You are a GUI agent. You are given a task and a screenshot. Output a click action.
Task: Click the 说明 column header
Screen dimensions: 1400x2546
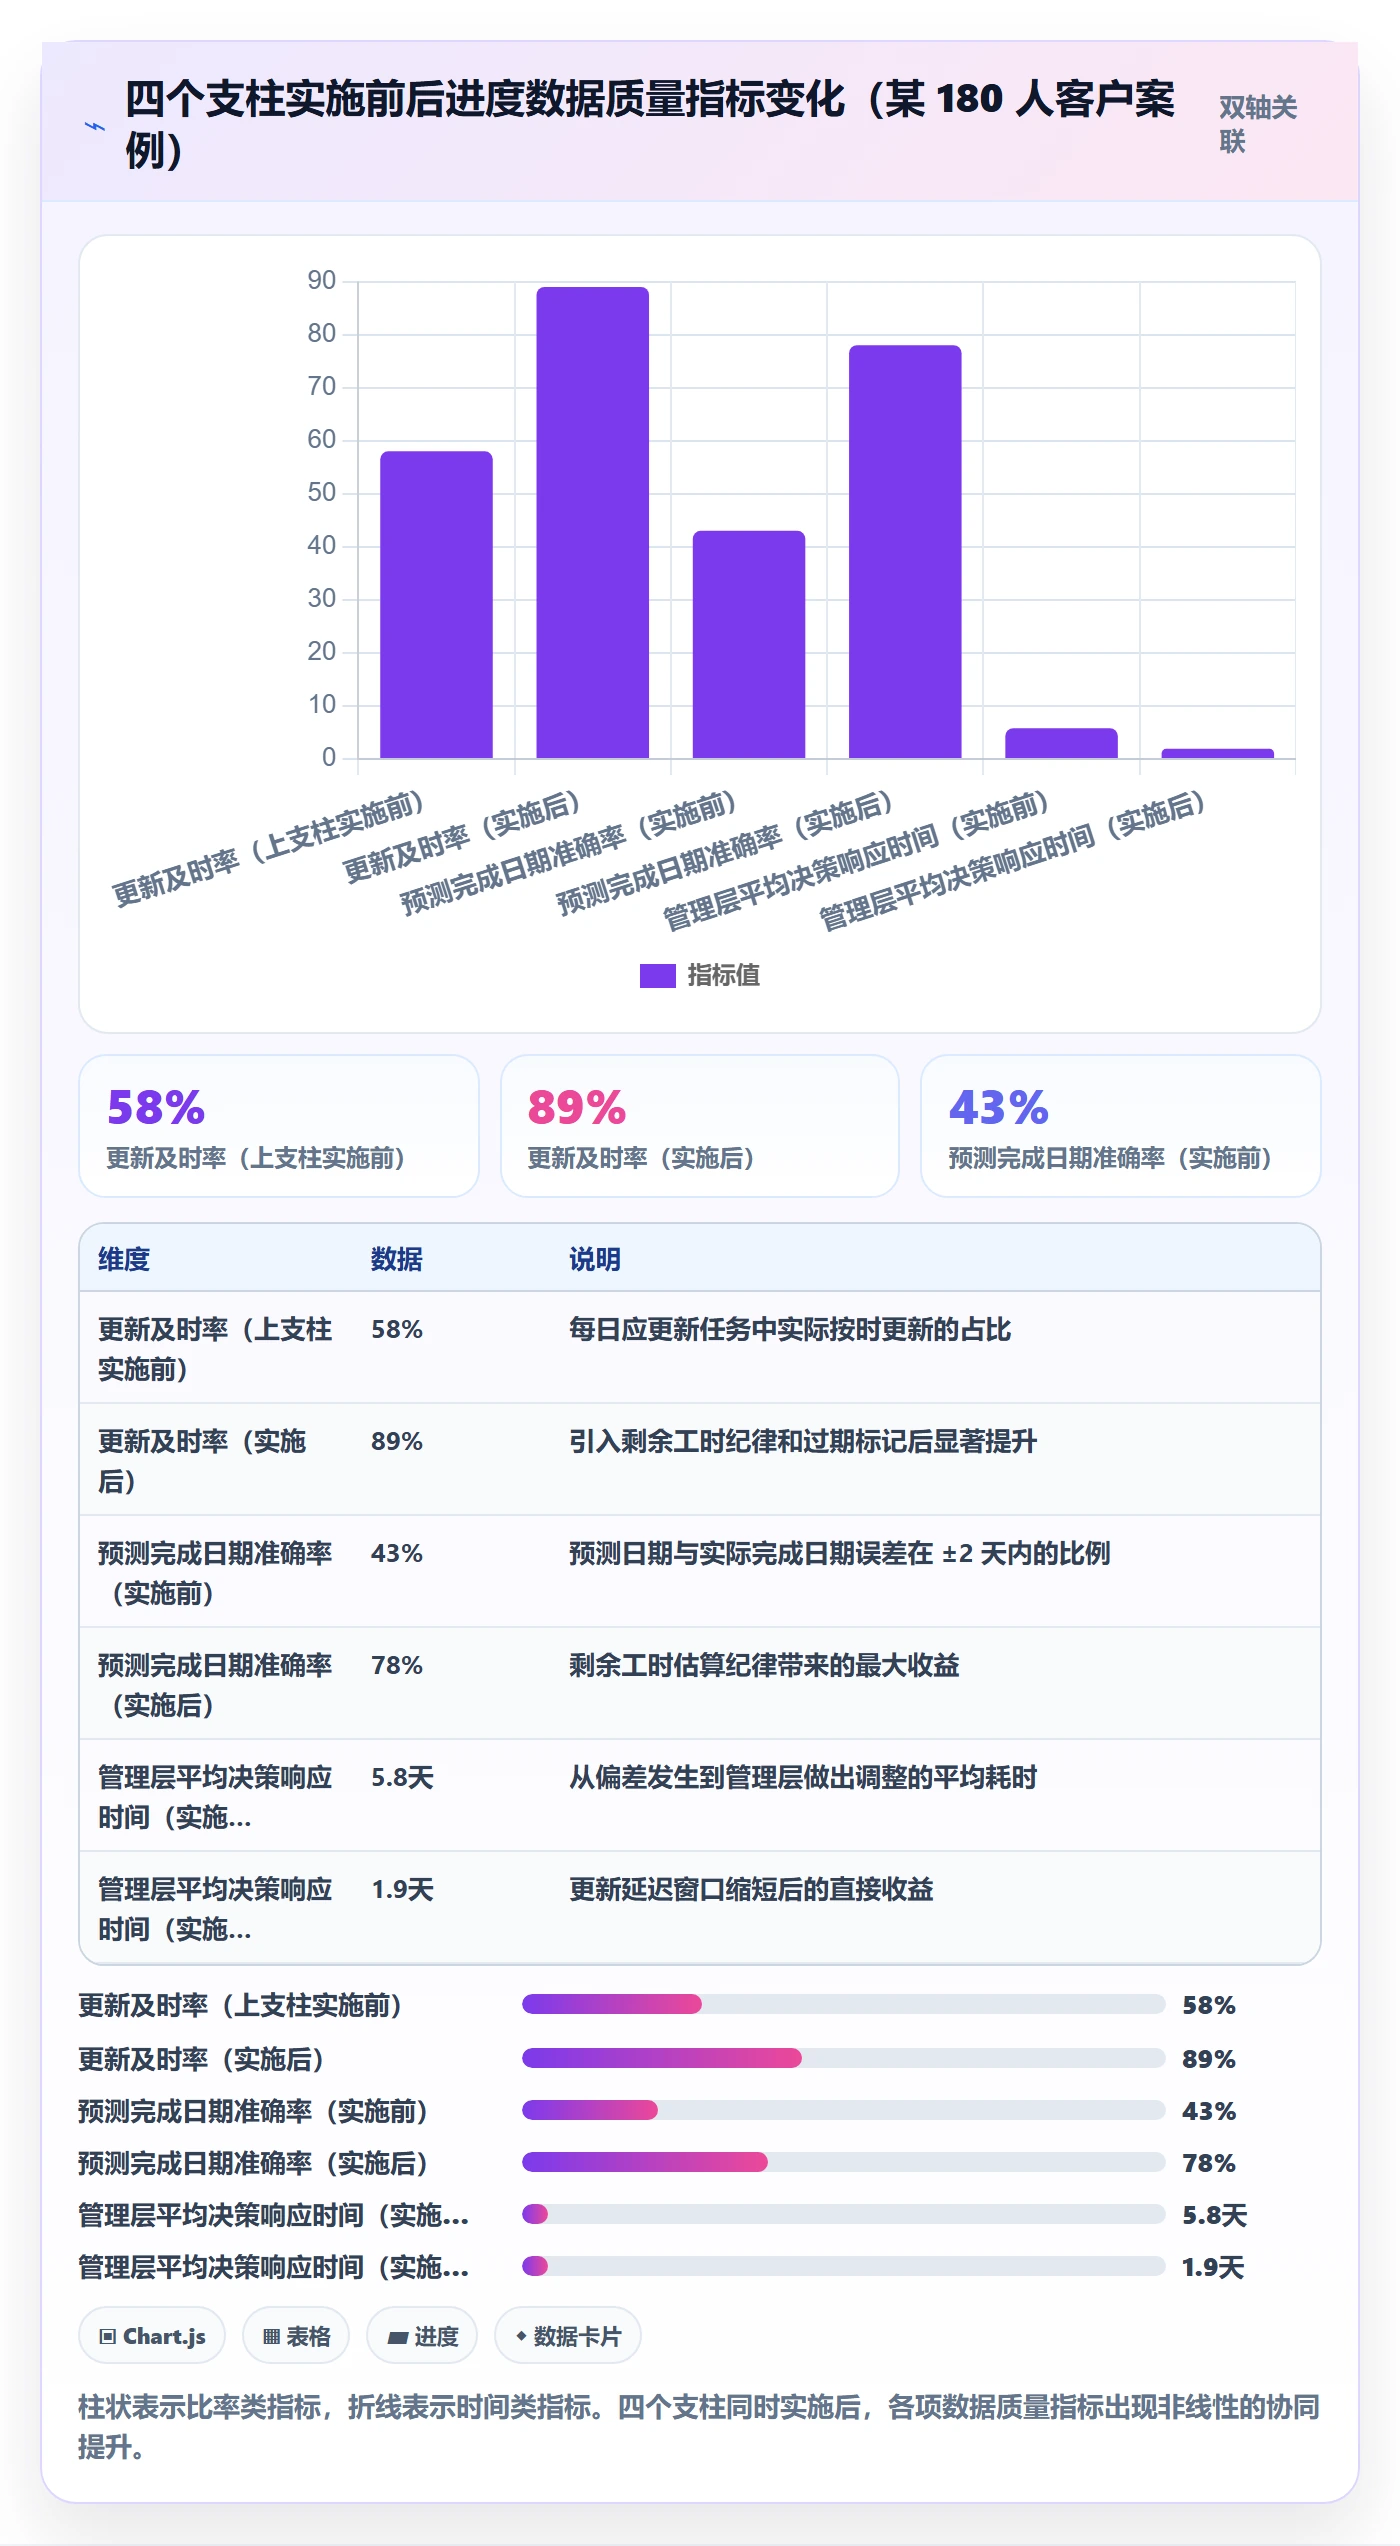595,1259
